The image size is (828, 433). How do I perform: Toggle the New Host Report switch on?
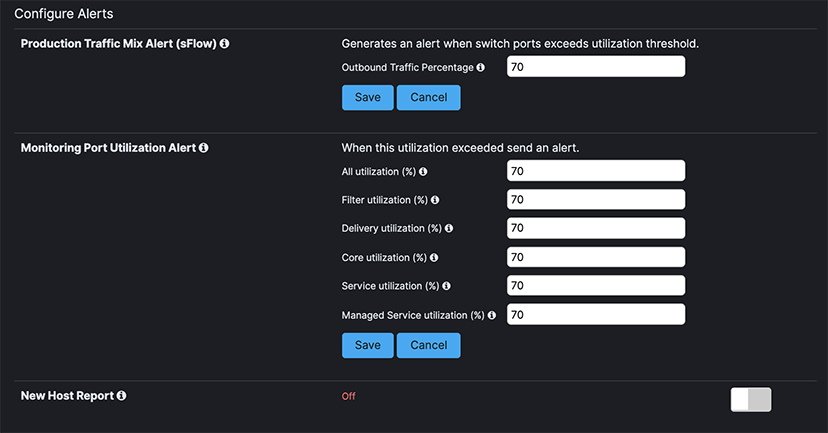click(x=751, y=400)
